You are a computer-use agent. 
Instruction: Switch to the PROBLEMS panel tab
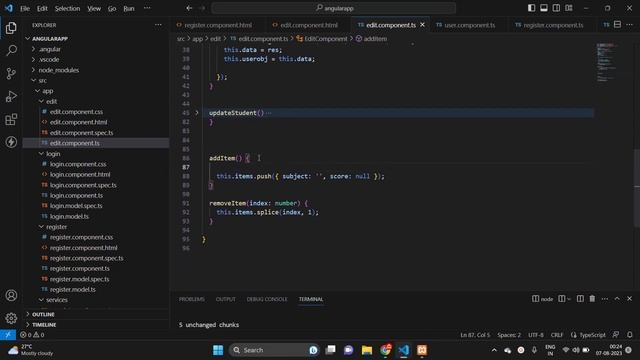pos(191,299)
